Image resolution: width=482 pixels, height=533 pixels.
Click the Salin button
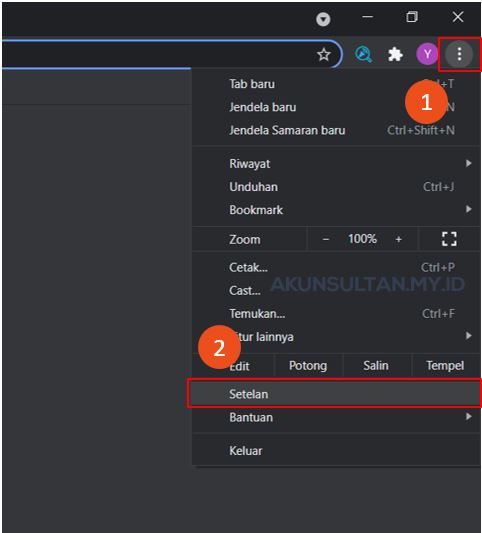376,365
